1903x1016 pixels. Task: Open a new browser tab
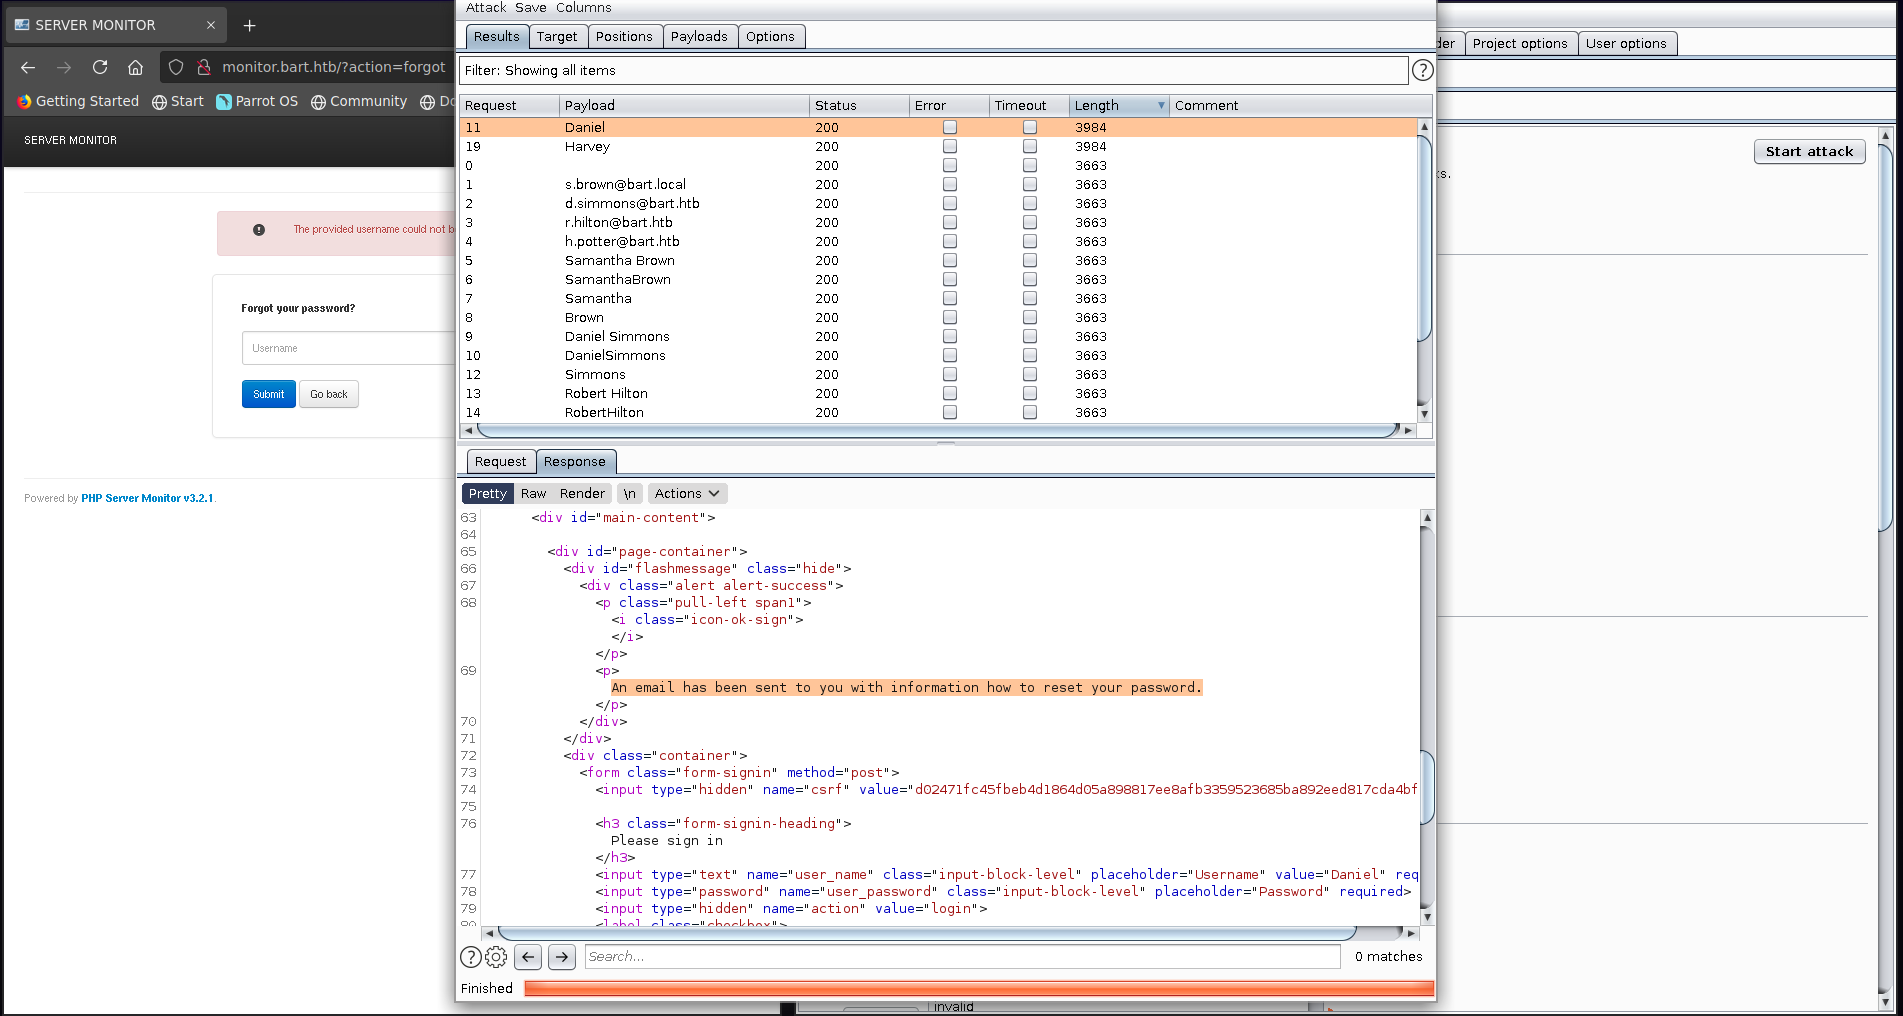pos(250,25)
